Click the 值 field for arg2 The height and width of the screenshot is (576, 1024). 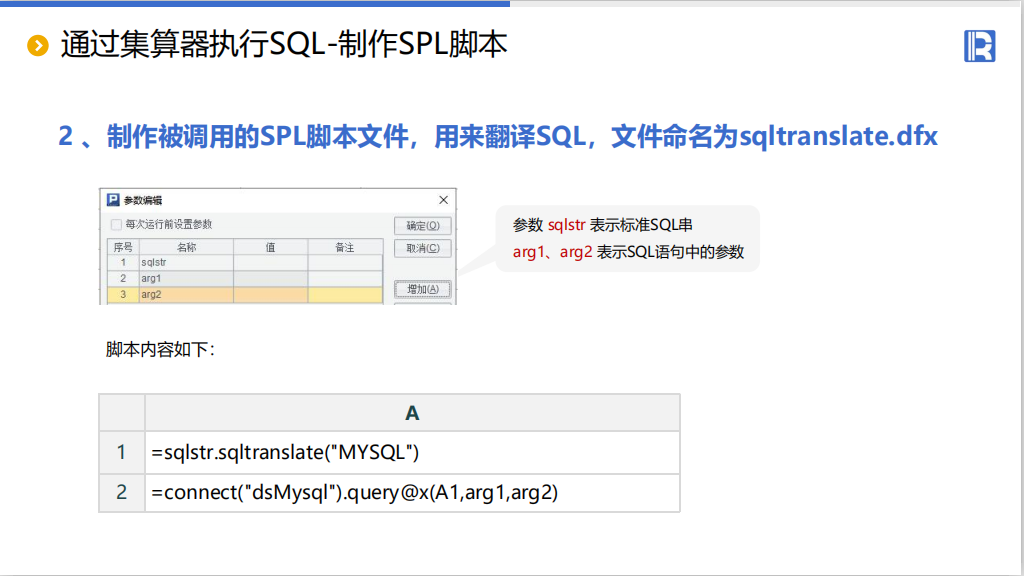(270, 295)
